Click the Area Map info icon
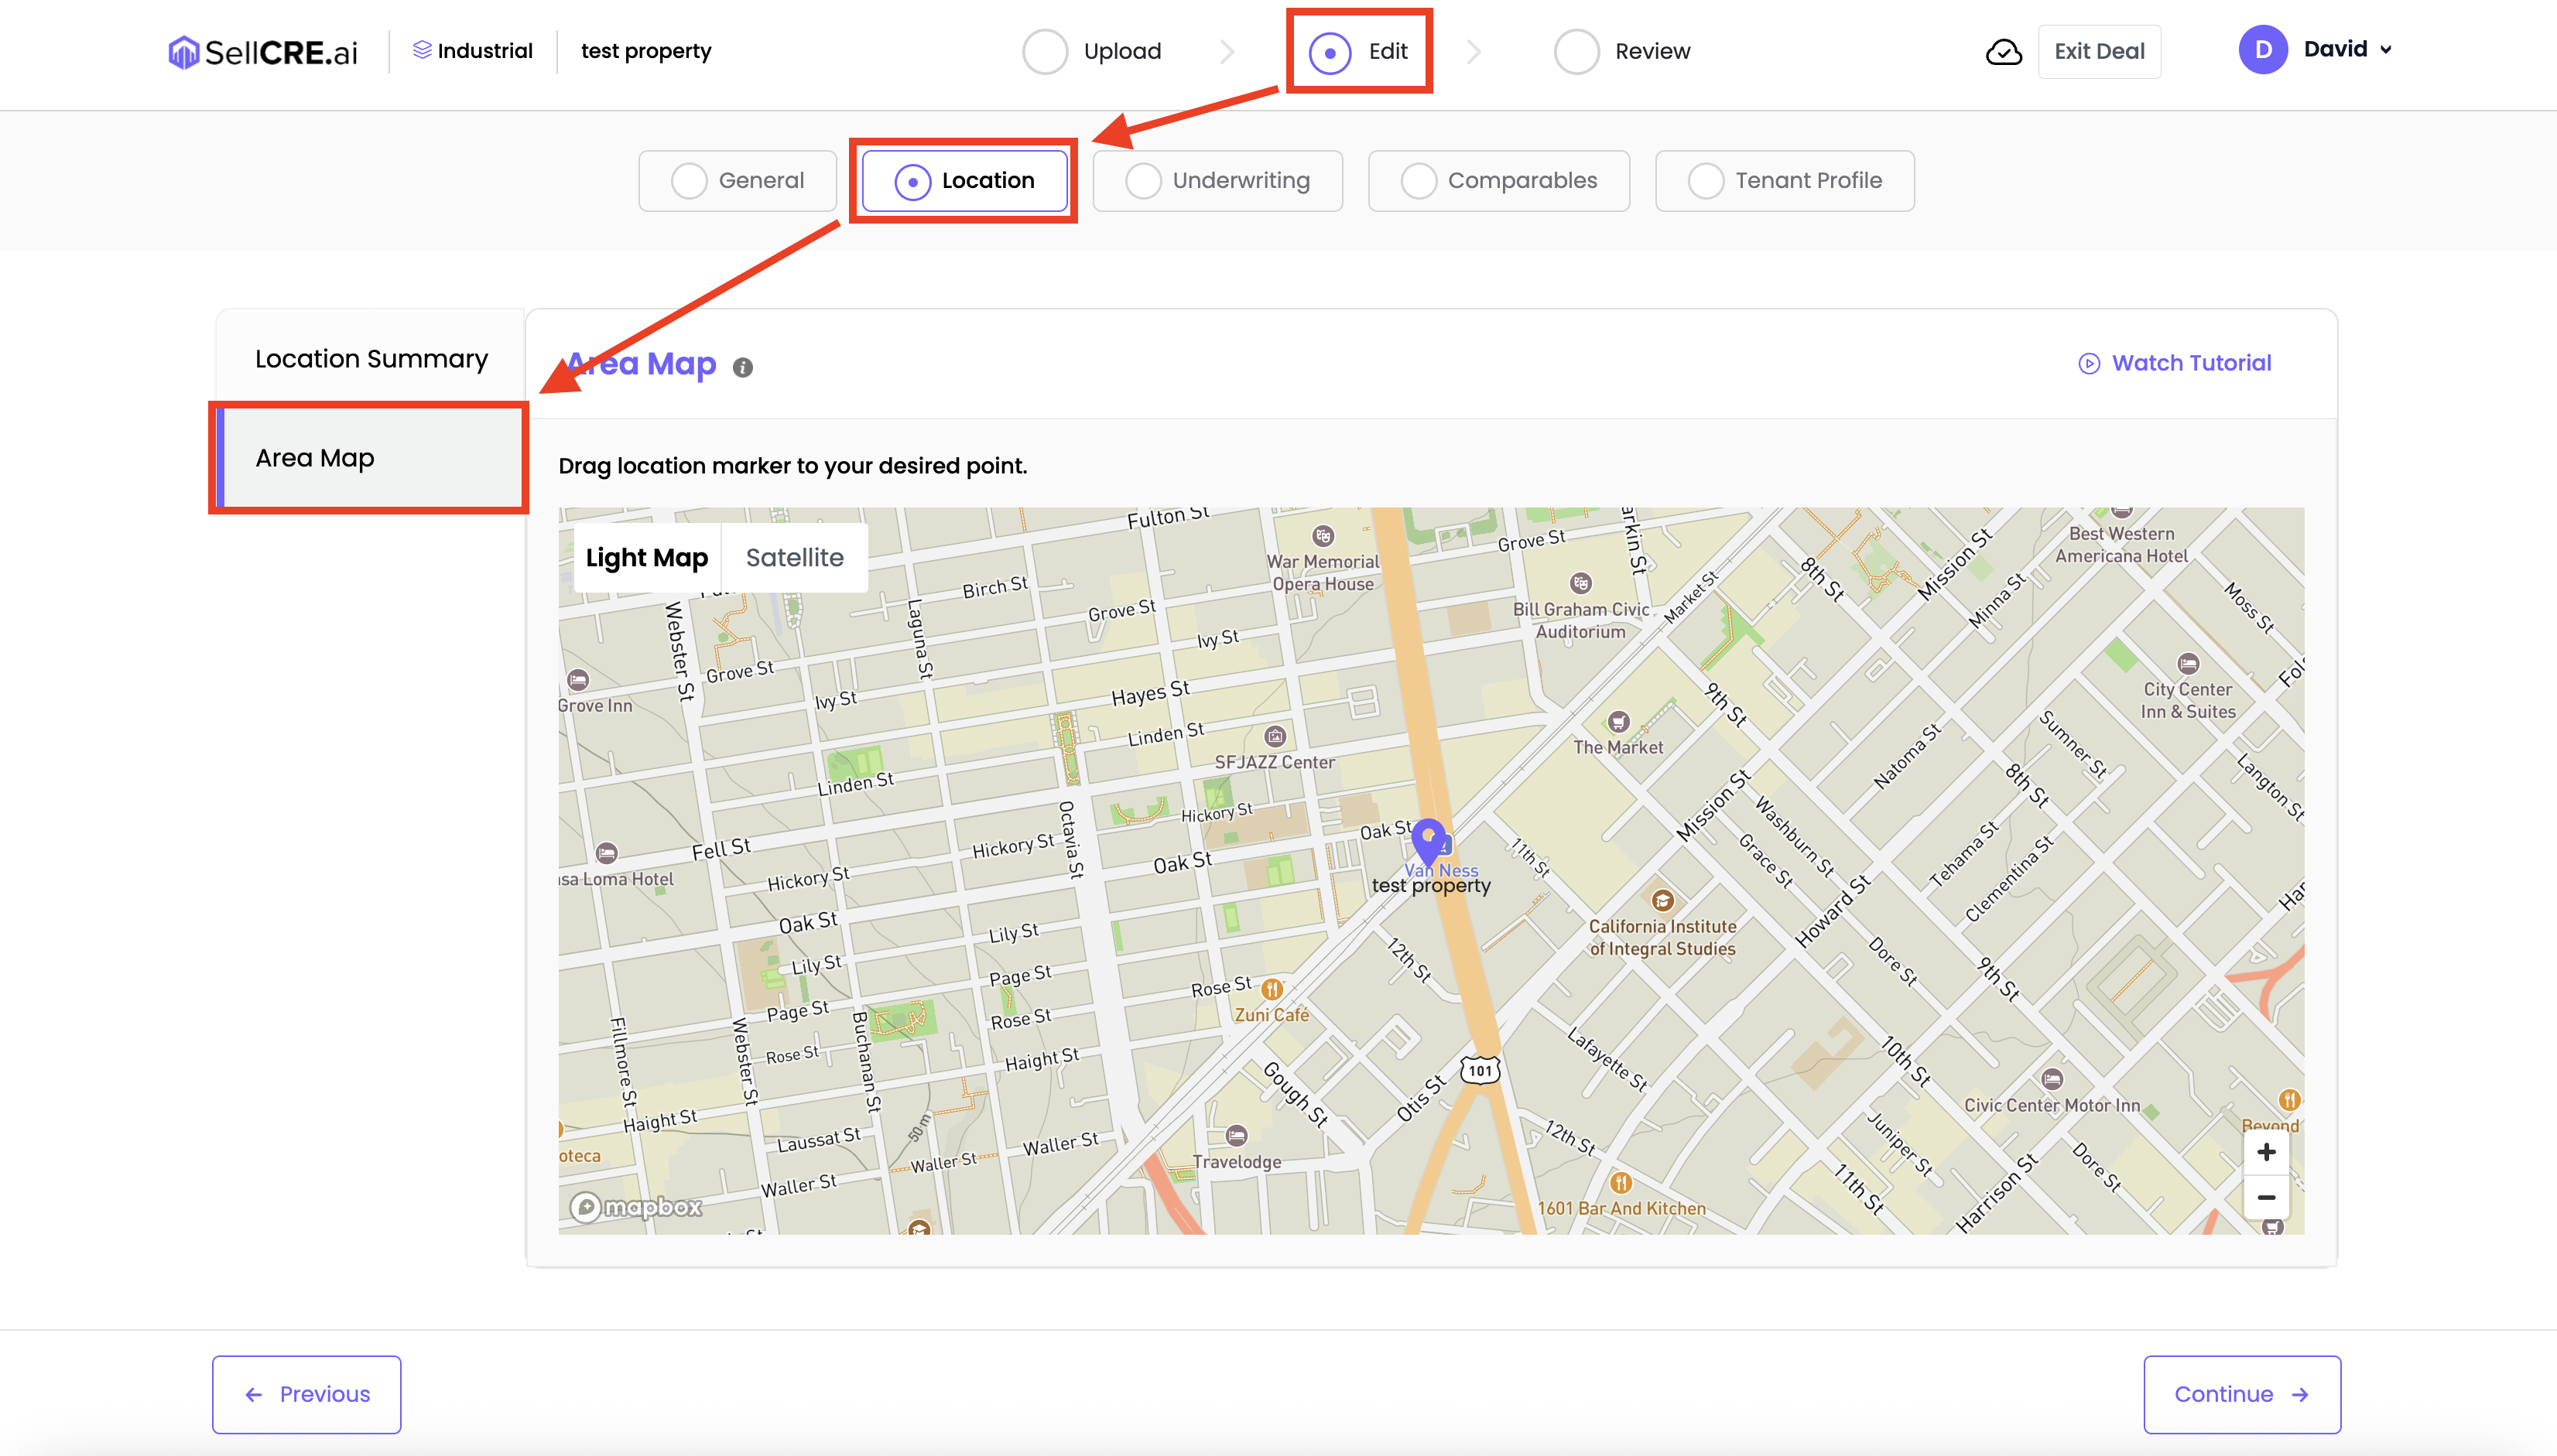2557x1456 pixels. [742, 367]
